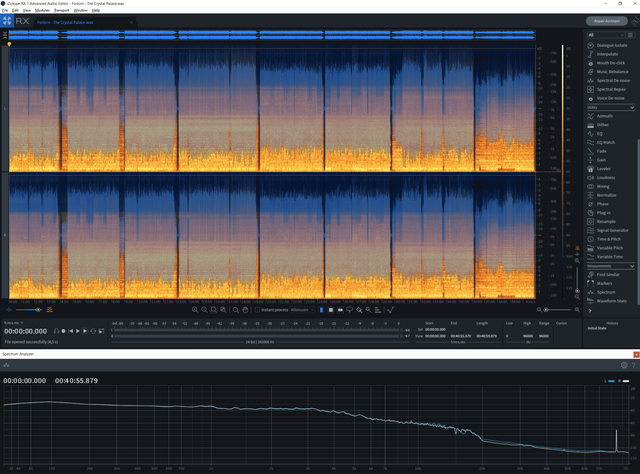
Task: Open the Spectral Repair module
Action: [x=607, y=89]
